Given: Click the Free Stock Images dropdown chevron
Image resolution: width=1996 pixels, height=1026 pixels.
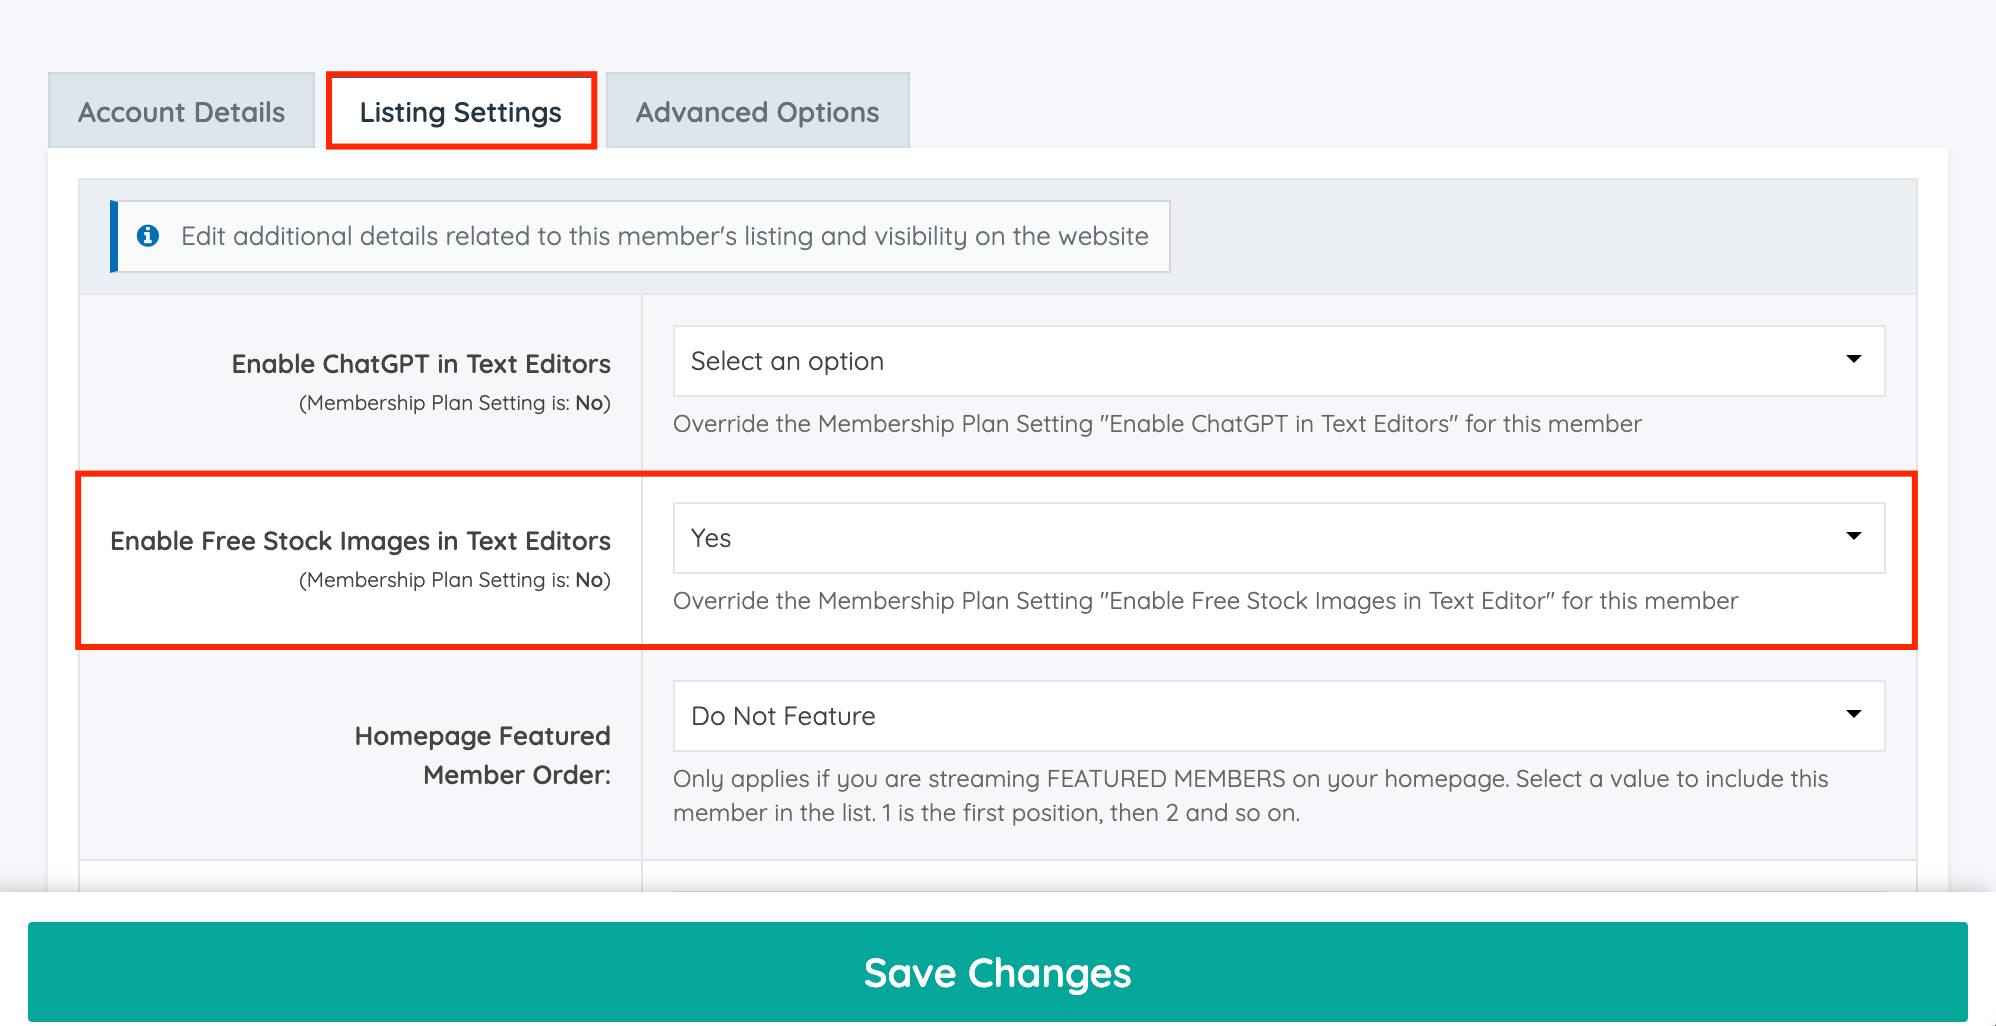Looking at the screenshot, I should point(1855,537).
